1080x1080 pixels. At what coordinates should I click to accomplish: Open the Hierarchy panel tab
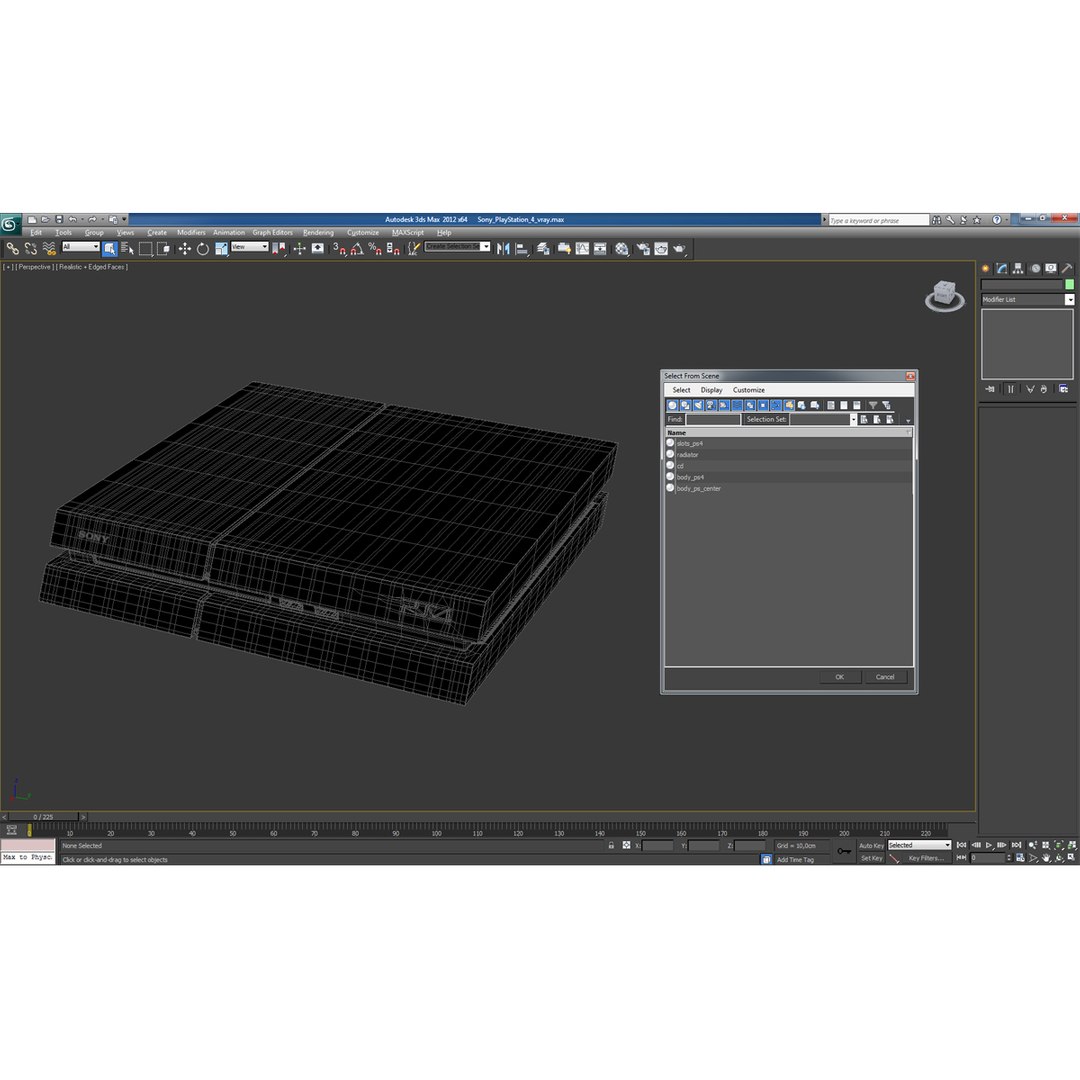[1018, 269]
